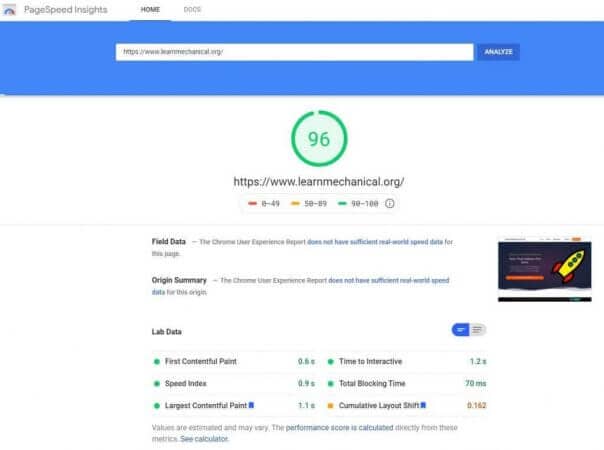Click the 0.162 Cumulative Layout Shift value

(476, 405)
